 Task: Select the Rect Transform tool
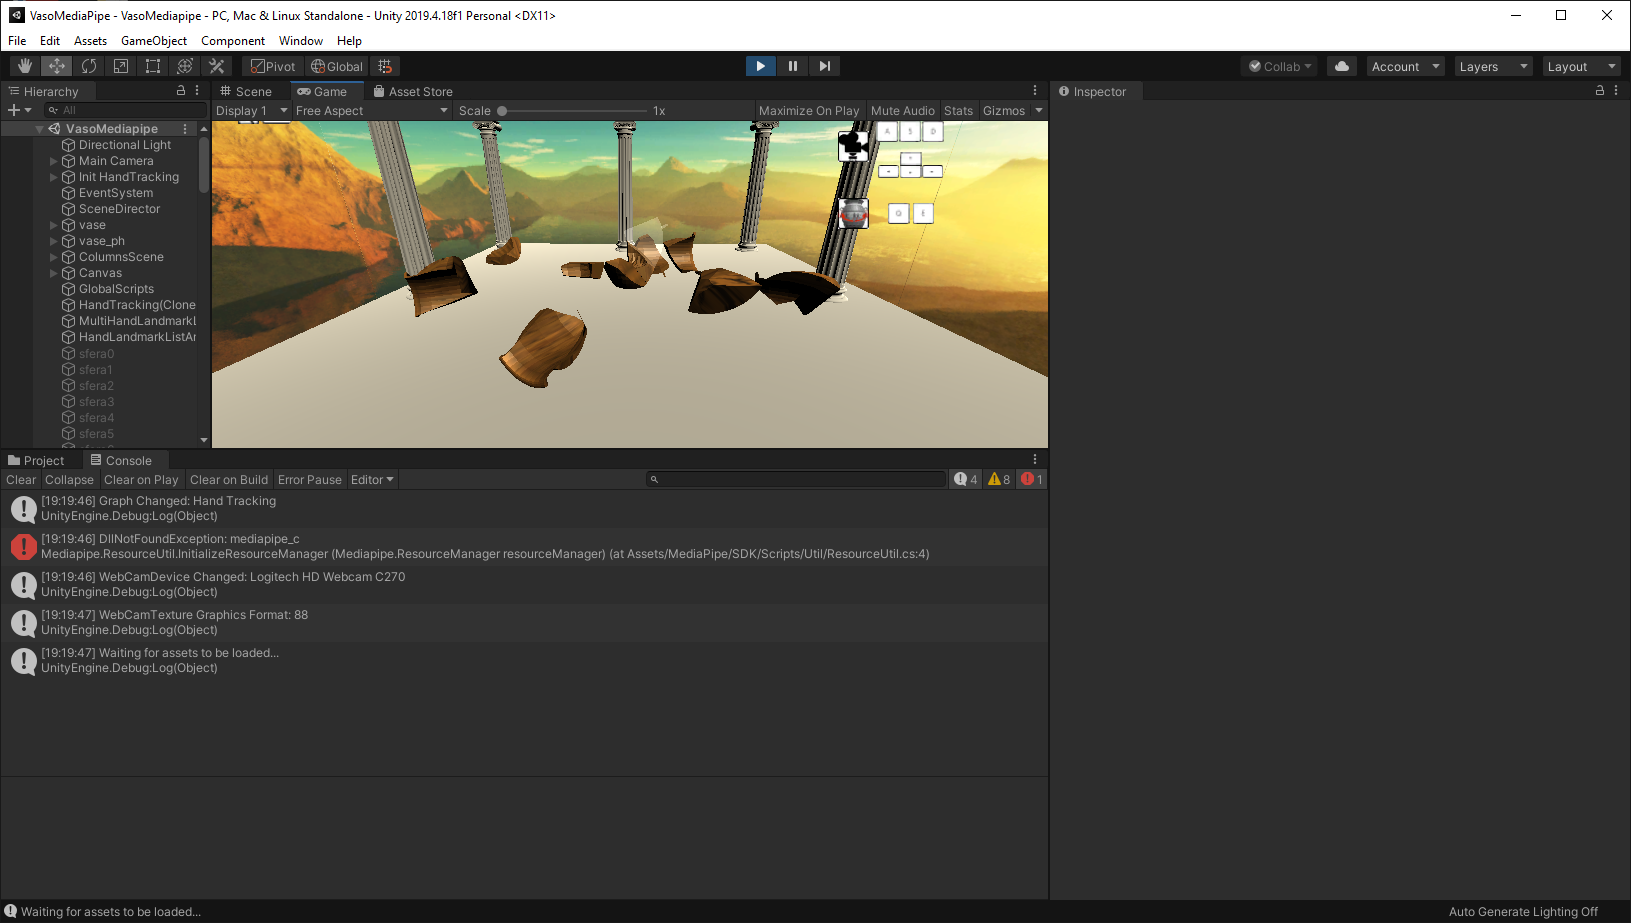coord(153,65)
